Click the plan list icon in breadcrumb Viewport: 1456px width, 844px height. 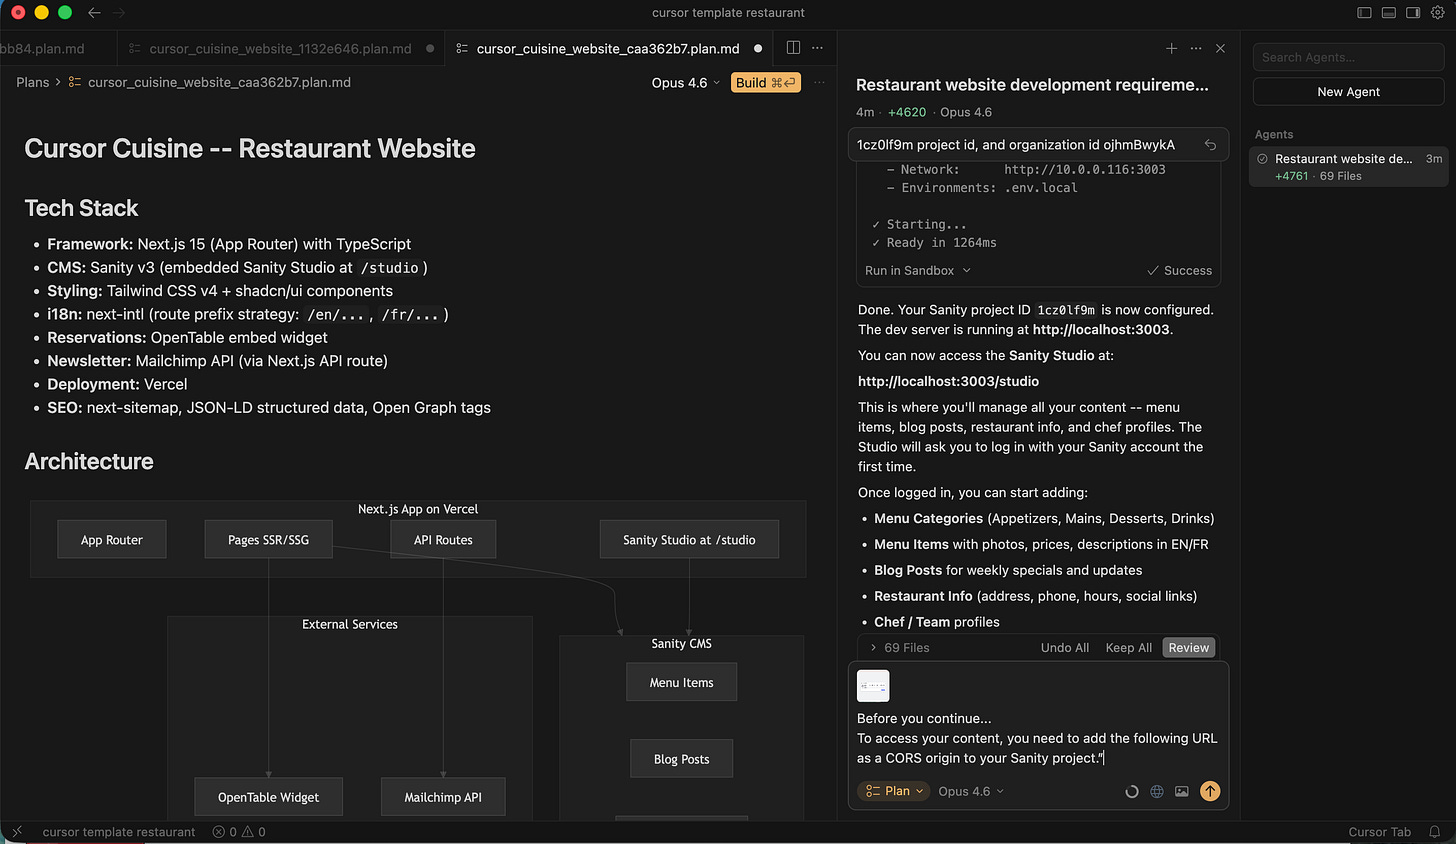coord(75,82)
